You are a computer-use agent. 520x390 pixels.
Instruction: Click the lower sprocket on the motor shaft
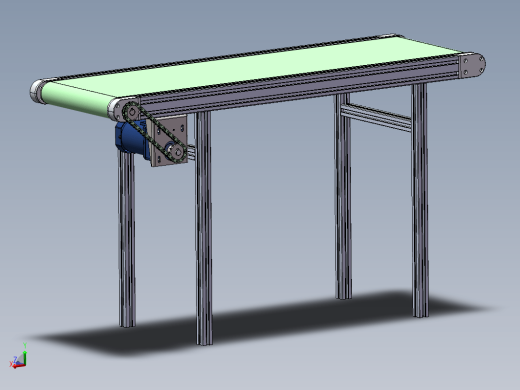point(177,153)
